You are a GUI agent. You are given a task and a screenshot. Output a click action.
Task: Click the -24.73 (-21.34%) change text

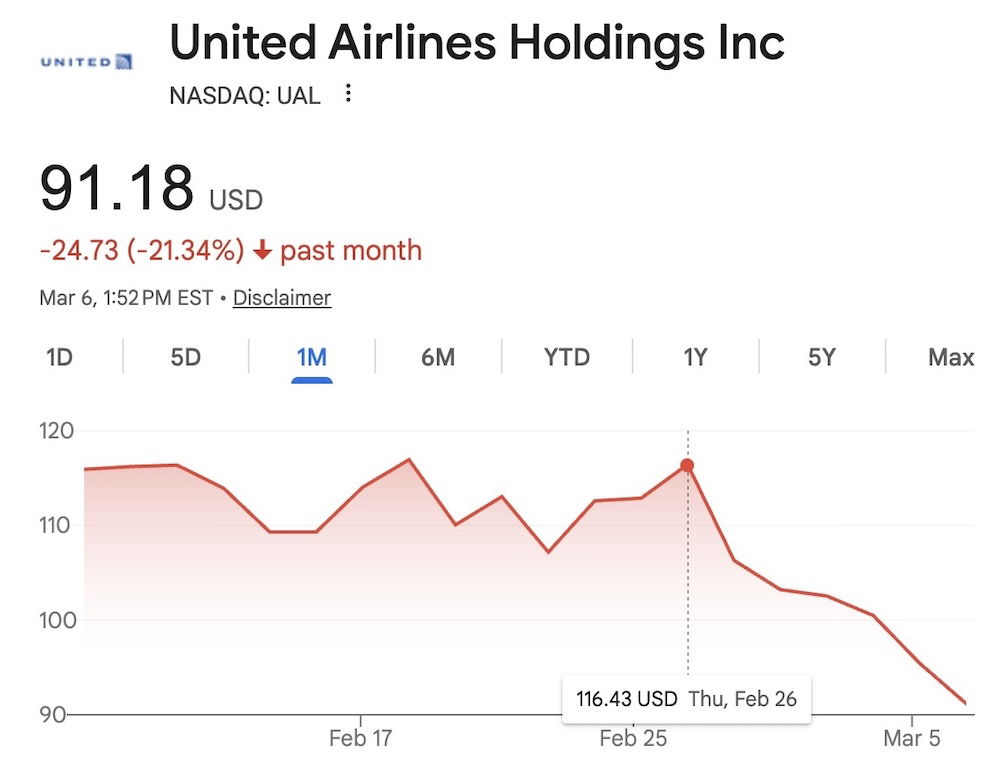142,250
